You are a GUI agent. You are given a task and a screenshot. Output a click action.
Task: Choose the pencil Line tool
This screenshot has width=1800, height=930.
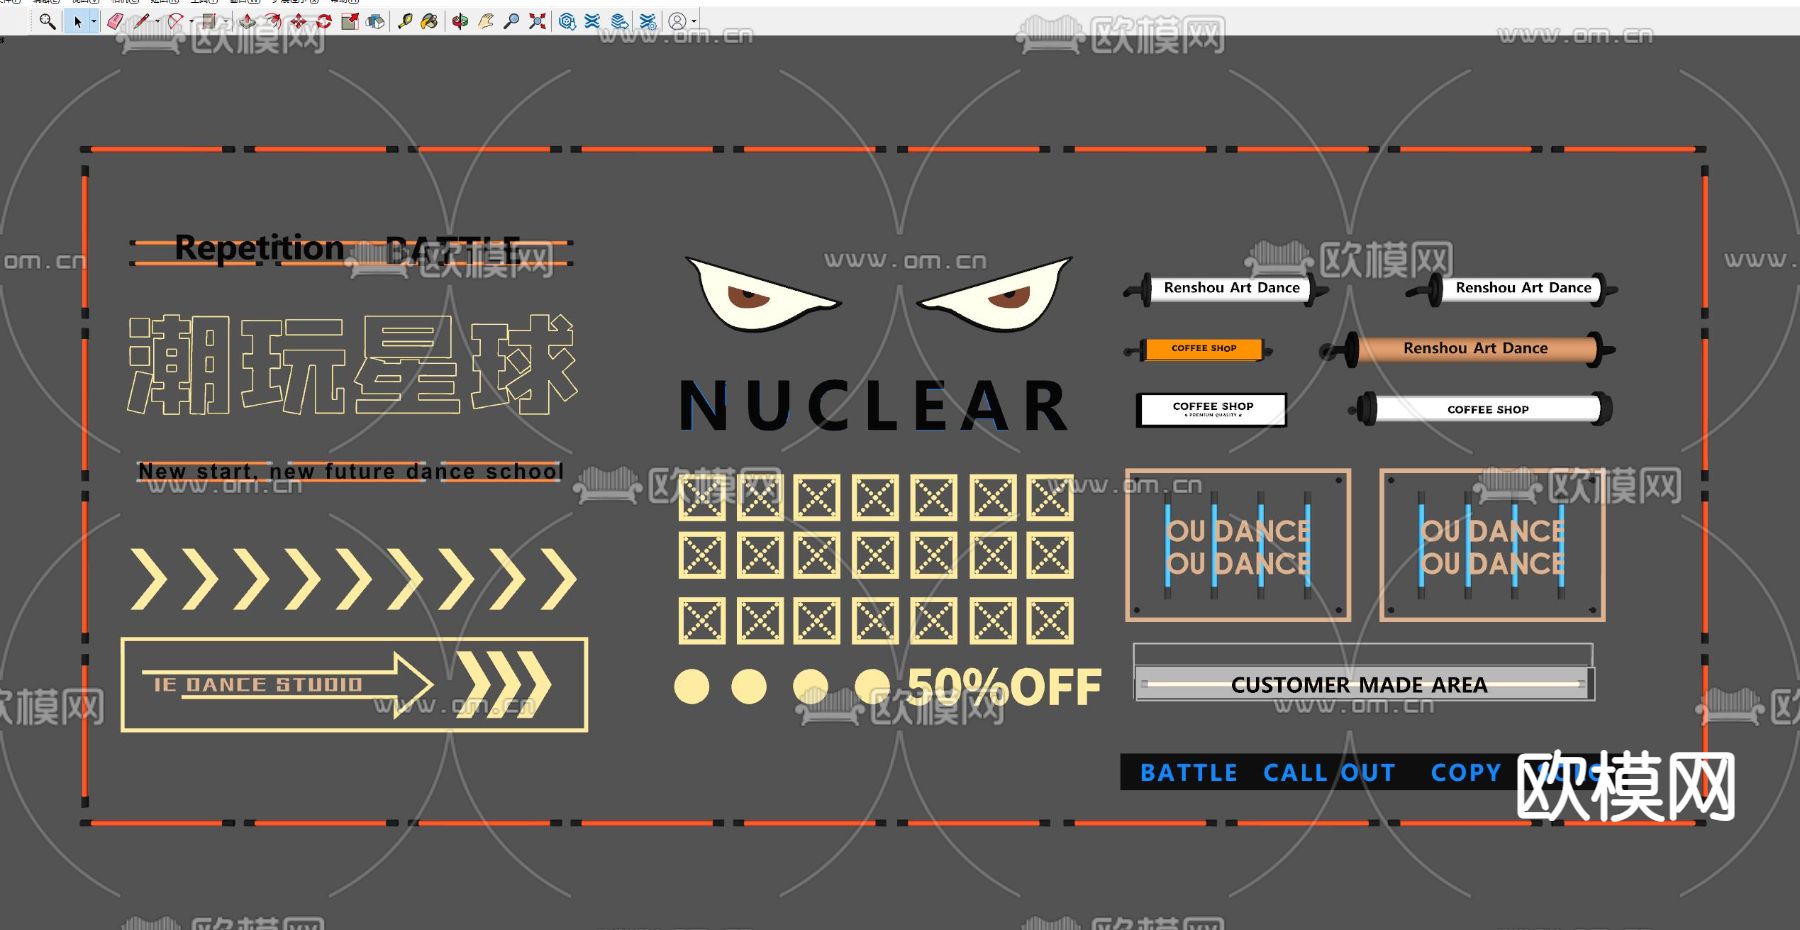pos(141,21)
